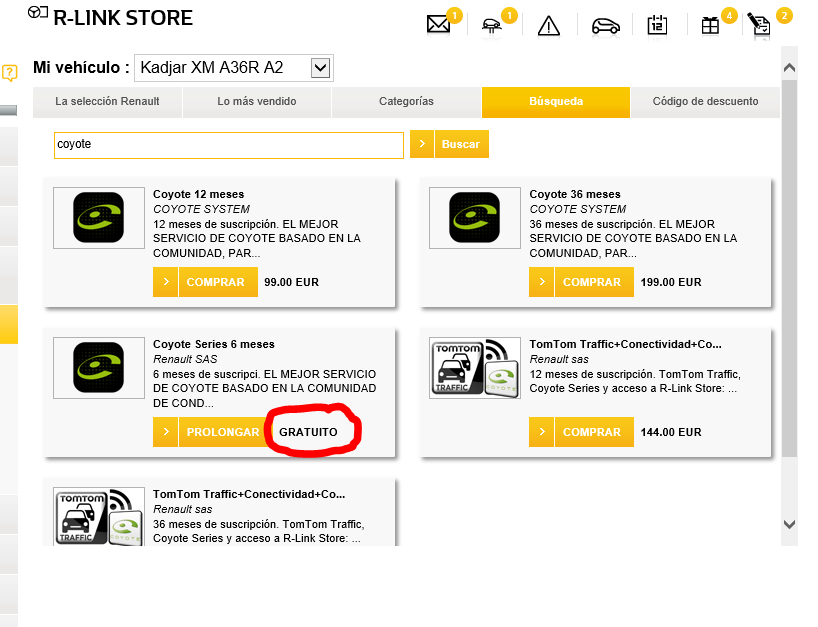818x627 pixels.
Task: Click the 99.00 EUR price
Action: pyautogui.click(x=291, y=282)
